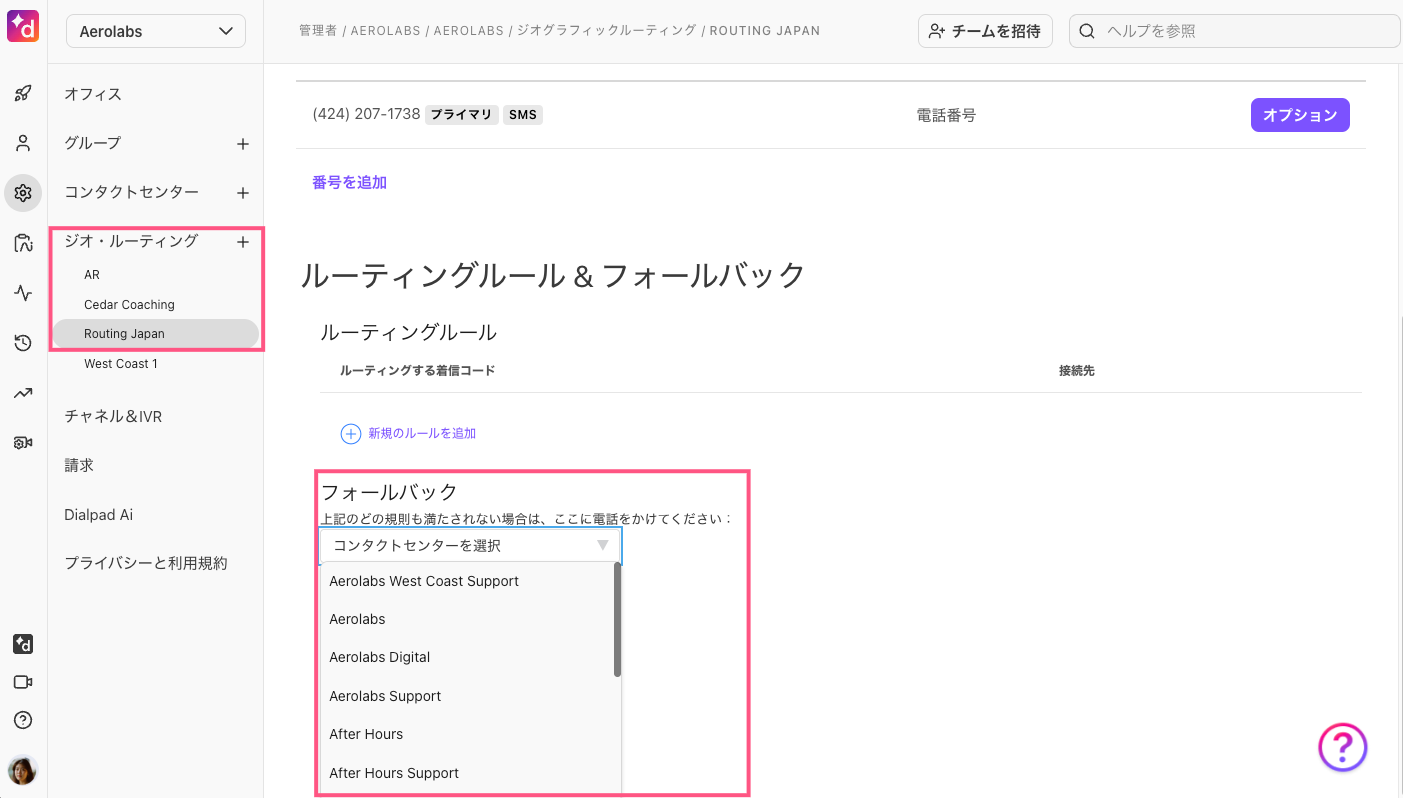This screenshot has width=1403, height=798.
Task: Select the AR routing item
Action: coord(92,275)
